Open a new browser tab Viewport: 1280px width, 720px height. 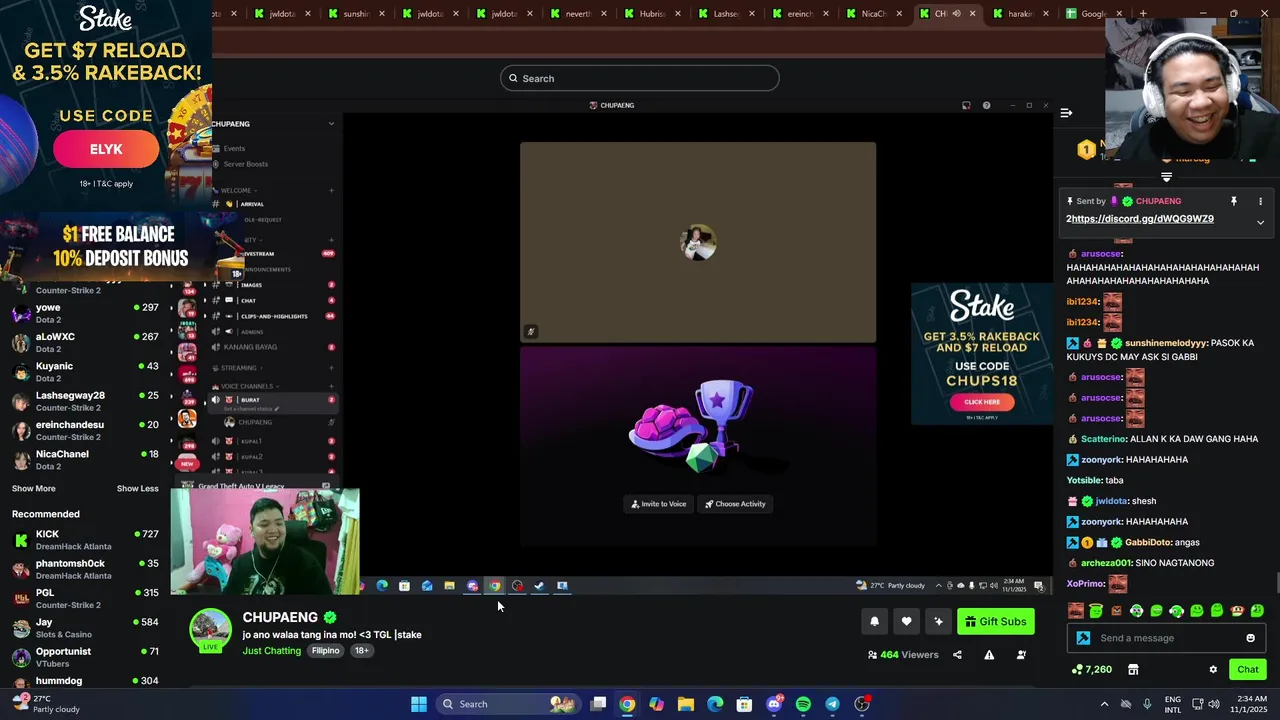pyautogui.click(x=1142, y=14)
